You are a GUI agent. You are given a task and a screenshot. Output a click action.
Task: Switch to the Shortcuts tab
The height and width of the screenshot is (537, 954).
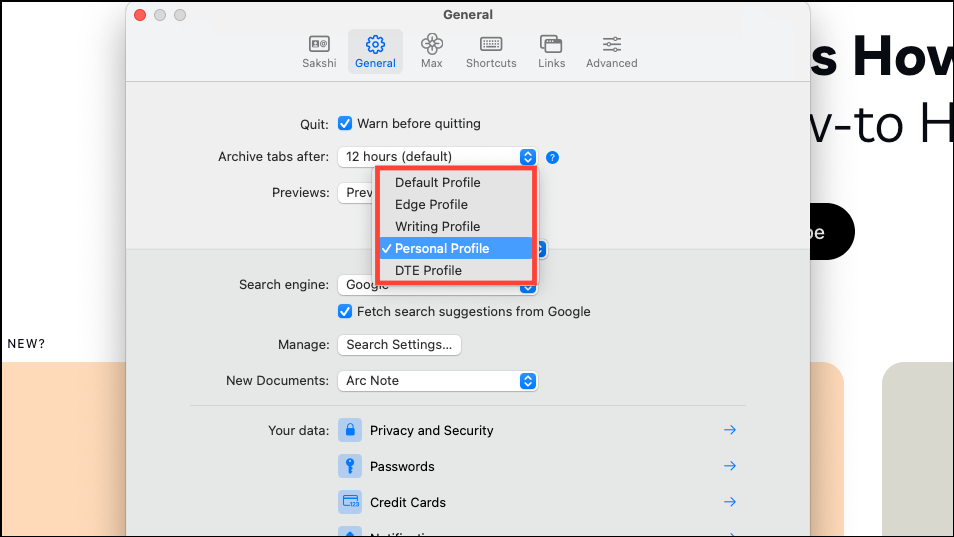pos(491,52)
